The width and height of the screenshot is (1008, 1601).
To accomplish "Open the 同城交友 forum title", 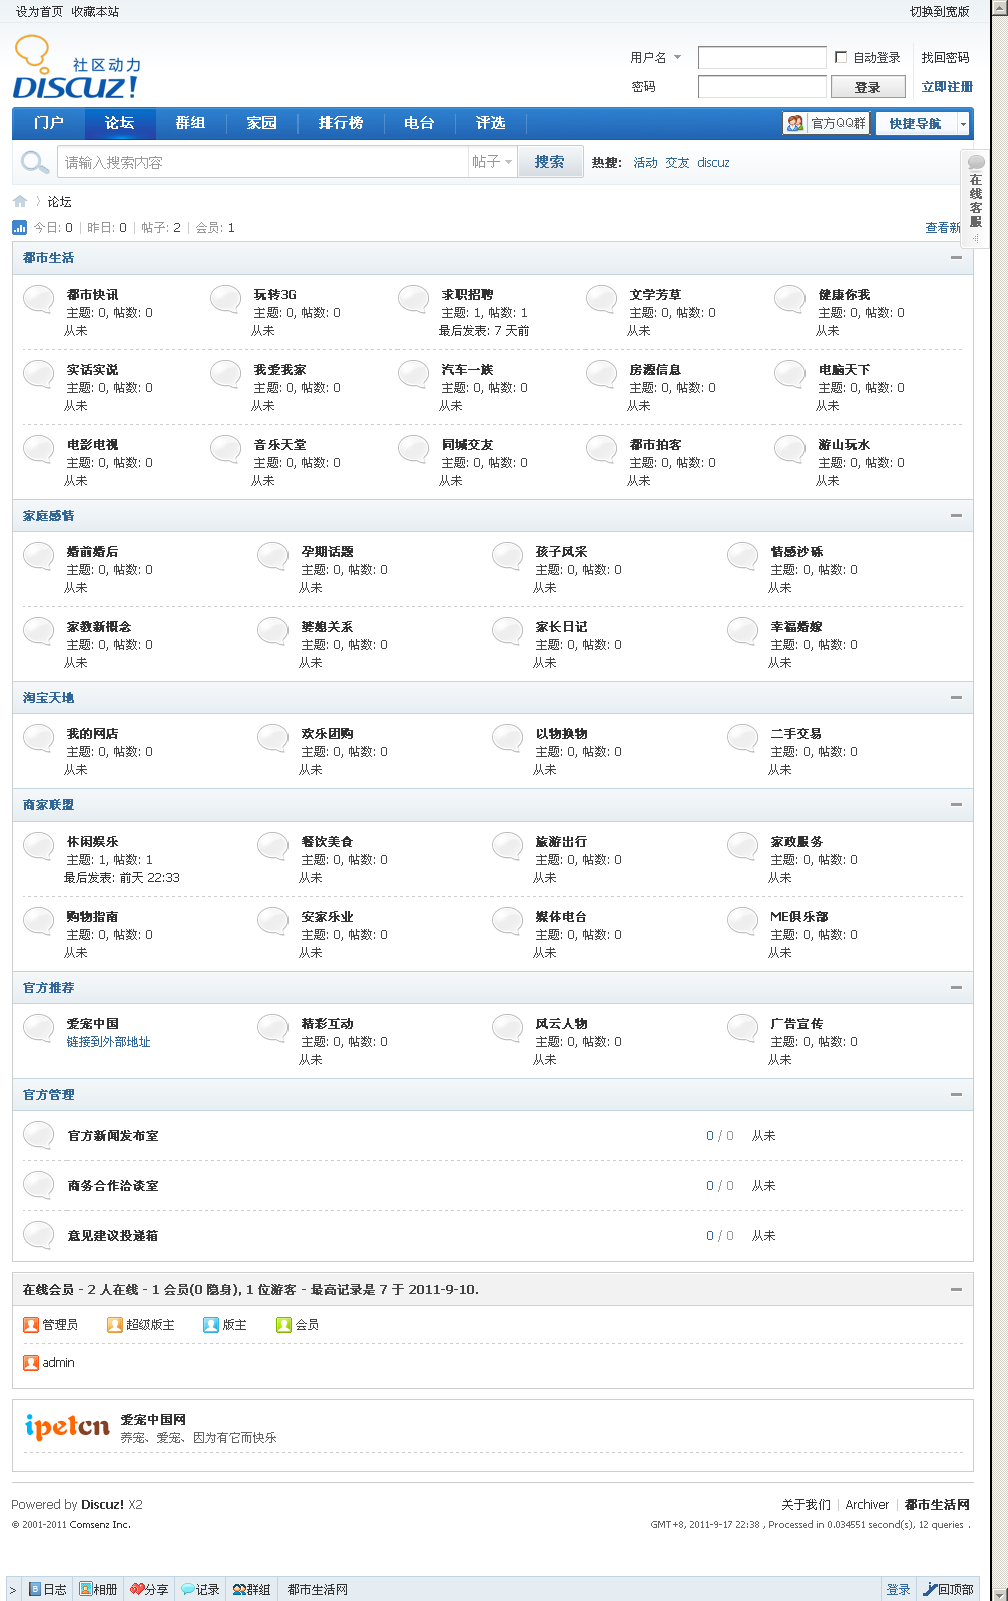I will coord(467,445).
